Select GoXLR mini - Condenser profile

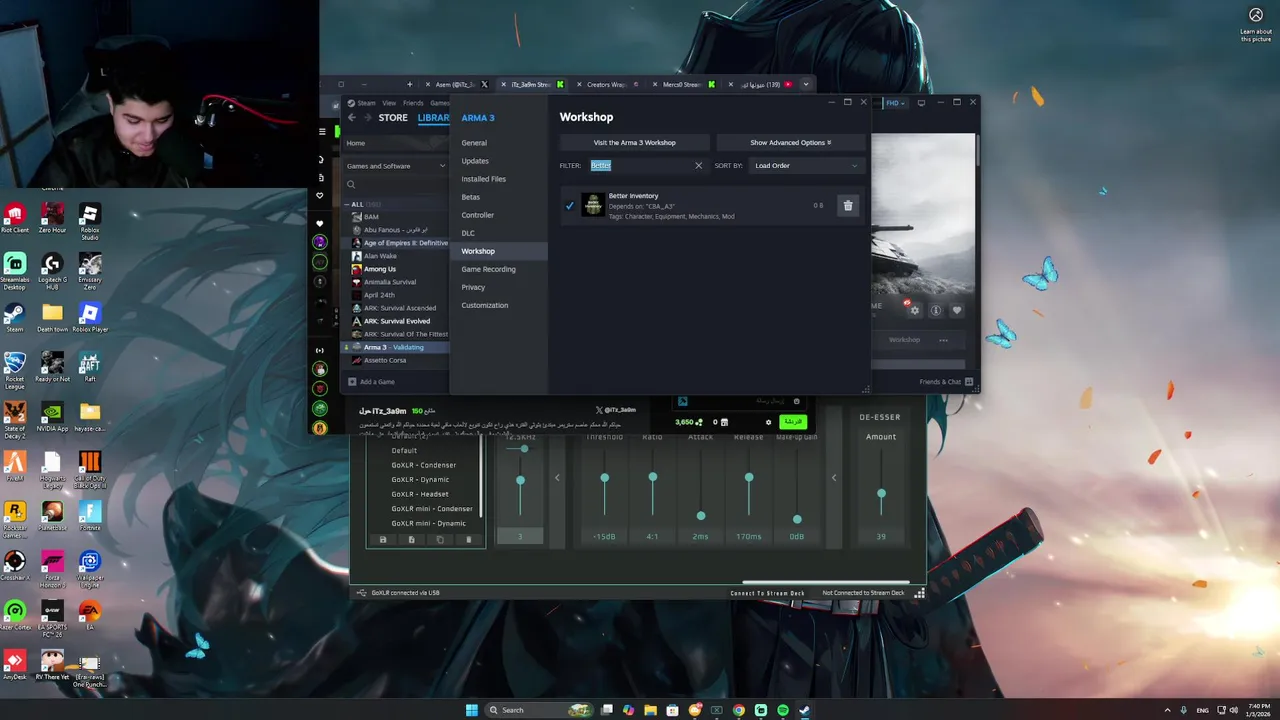tap(432, 509)
